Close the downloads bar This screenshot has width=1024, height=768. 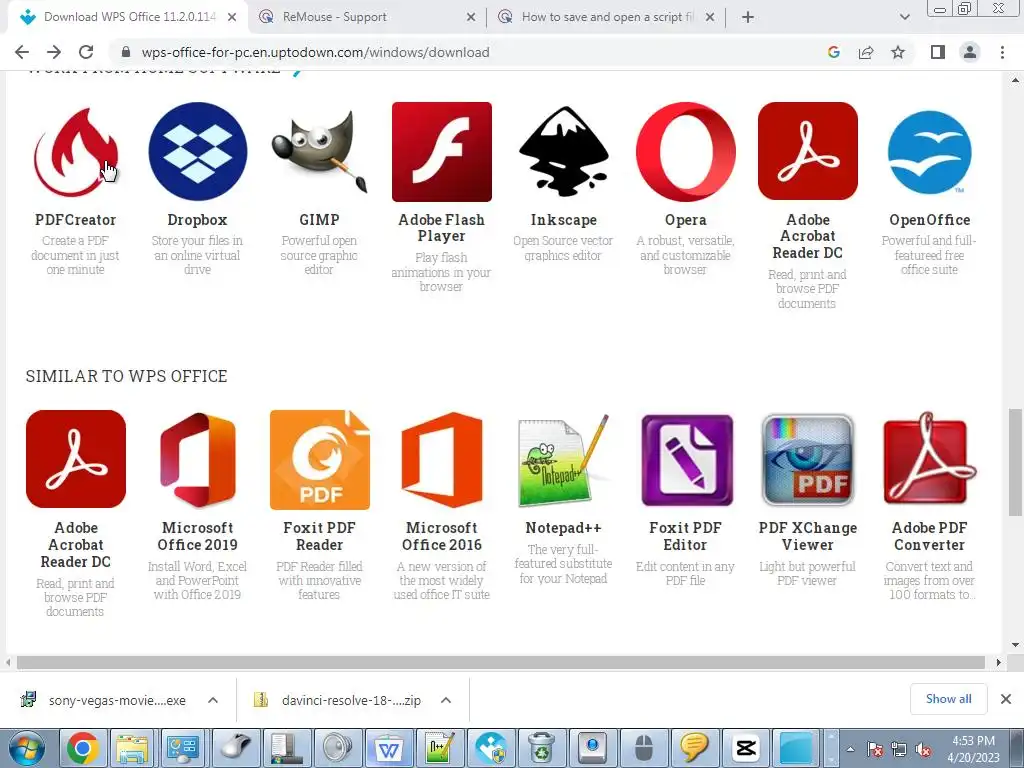click(1006, 699)
